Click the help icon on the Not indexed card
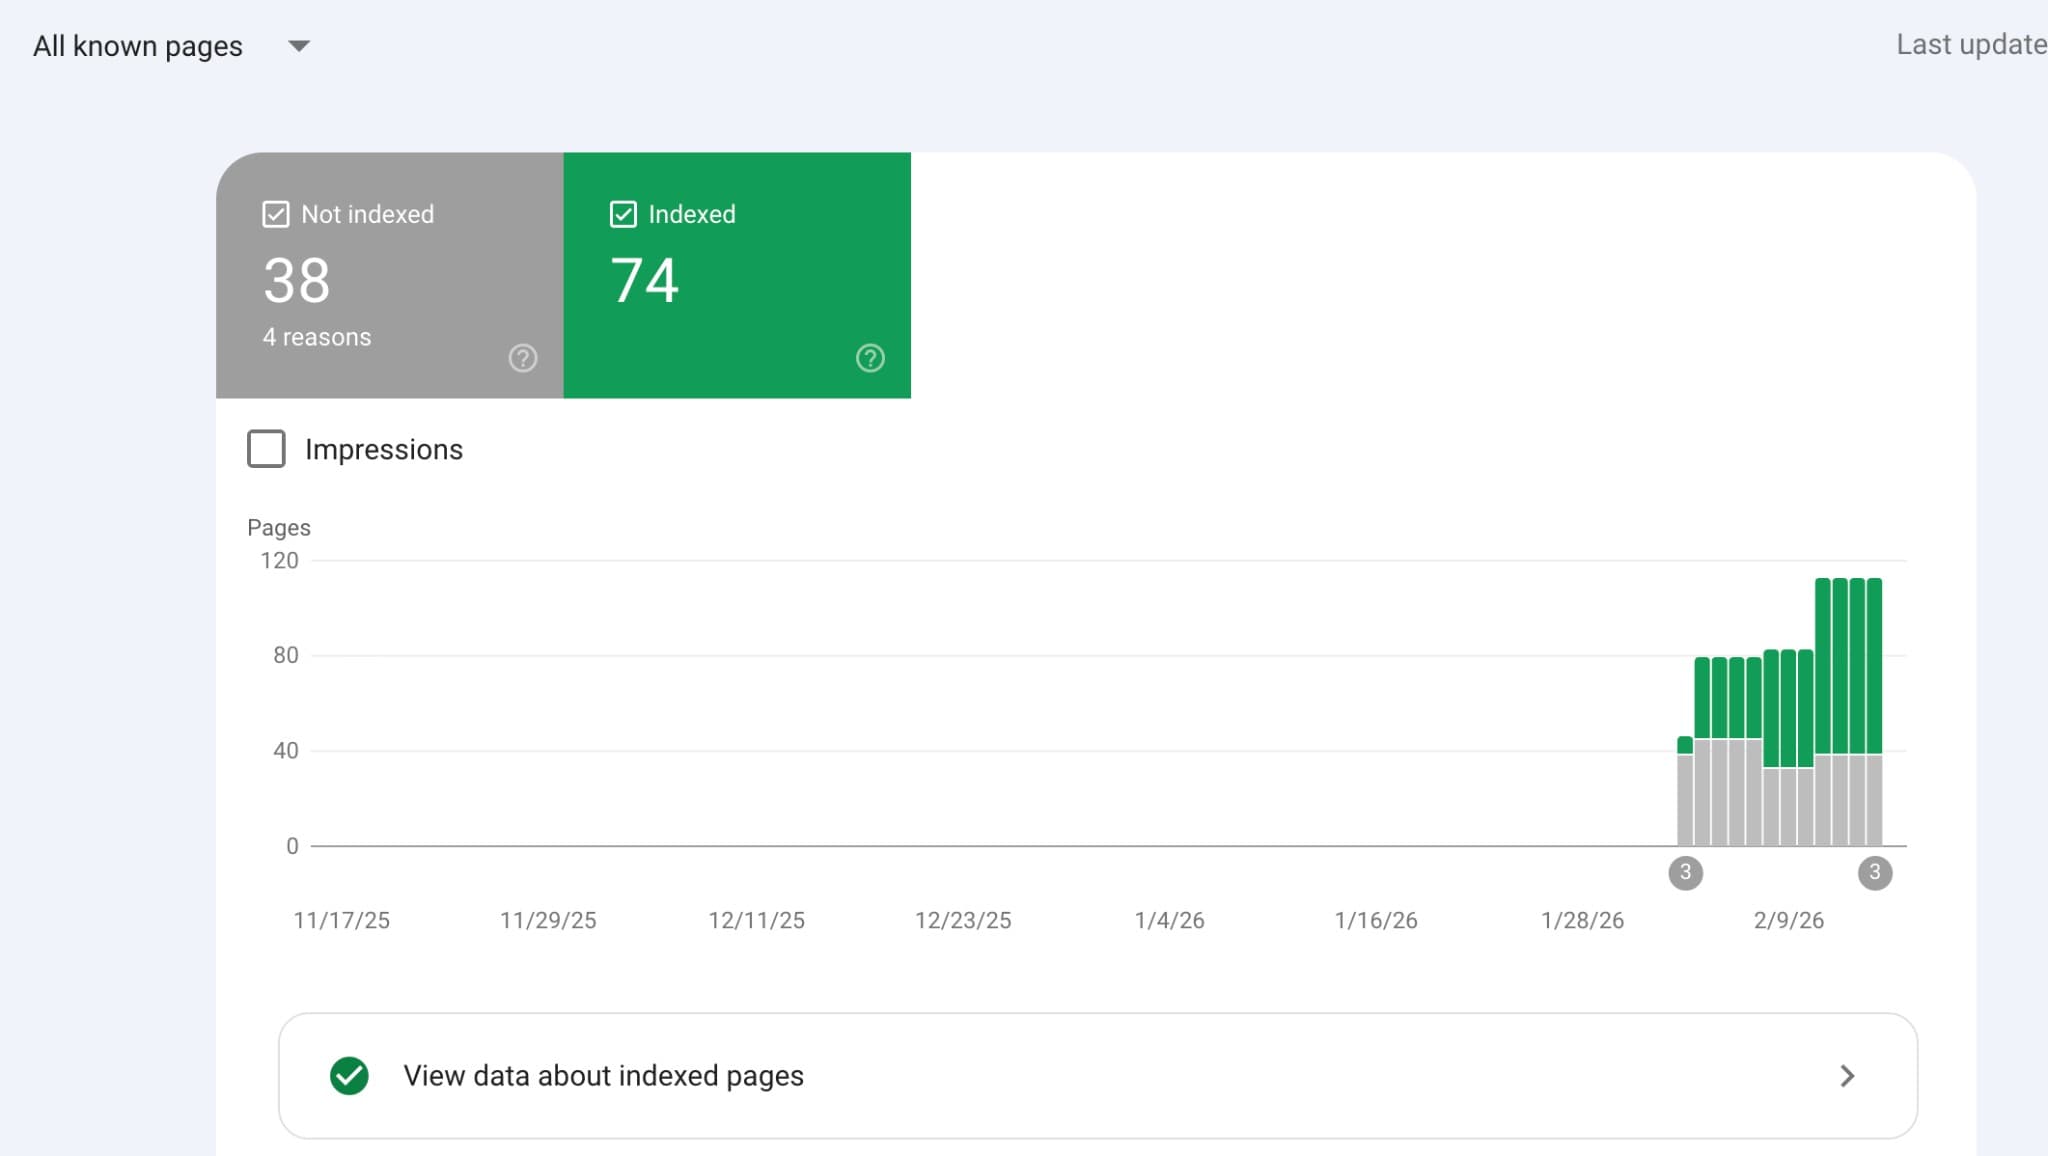 click(x=523, y=358)
